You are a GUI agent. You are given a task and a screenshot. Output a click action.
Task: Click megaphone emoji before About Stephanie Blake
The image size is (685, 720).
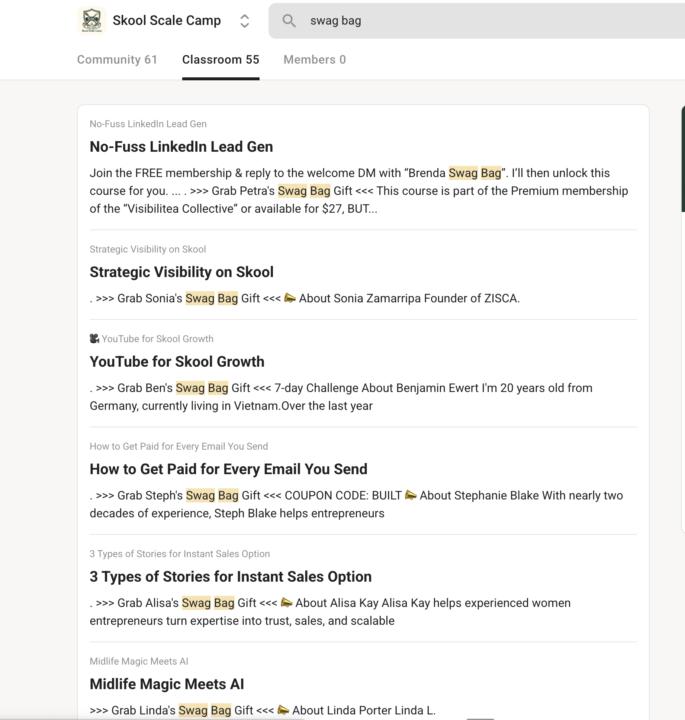pos(410,495)
